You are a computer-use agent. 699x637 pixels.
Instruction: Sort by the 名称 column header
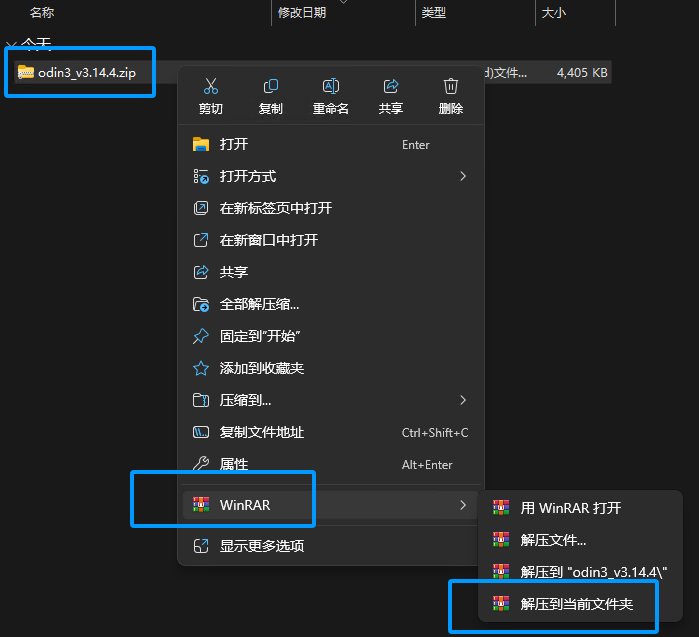42,12
